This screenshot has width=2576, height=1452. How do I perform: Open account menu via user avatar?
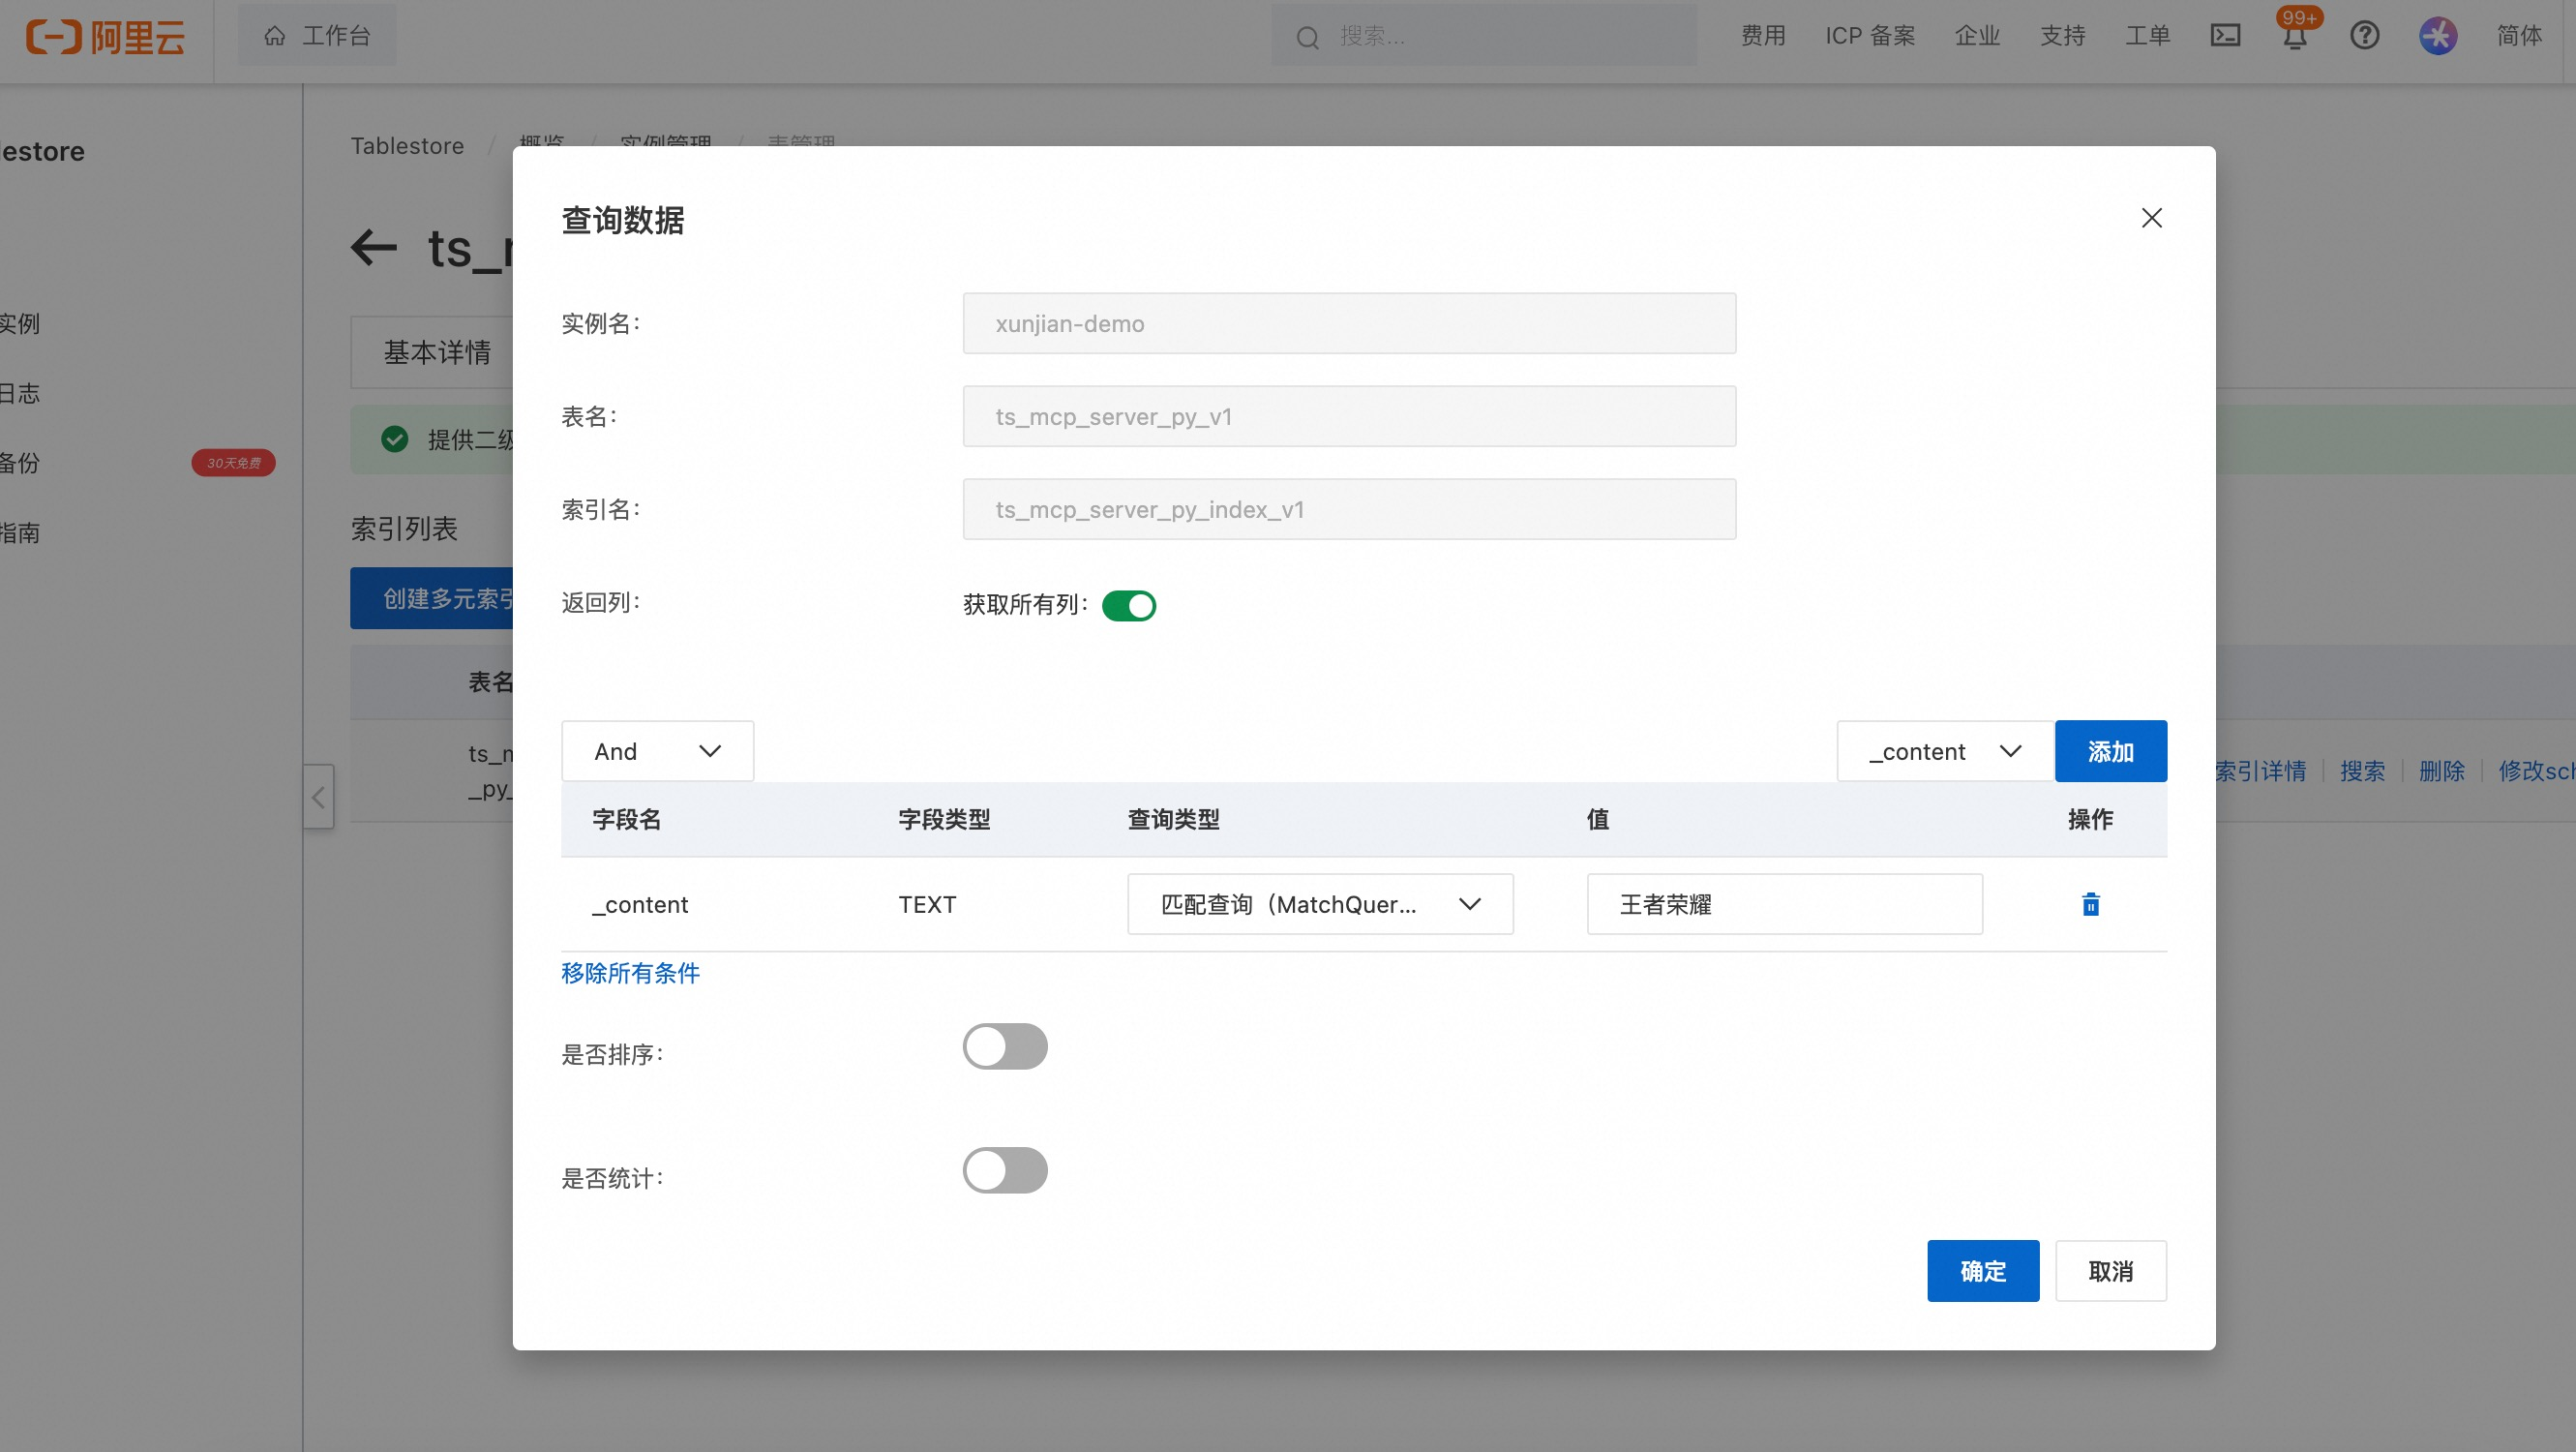click(2437, 35)
